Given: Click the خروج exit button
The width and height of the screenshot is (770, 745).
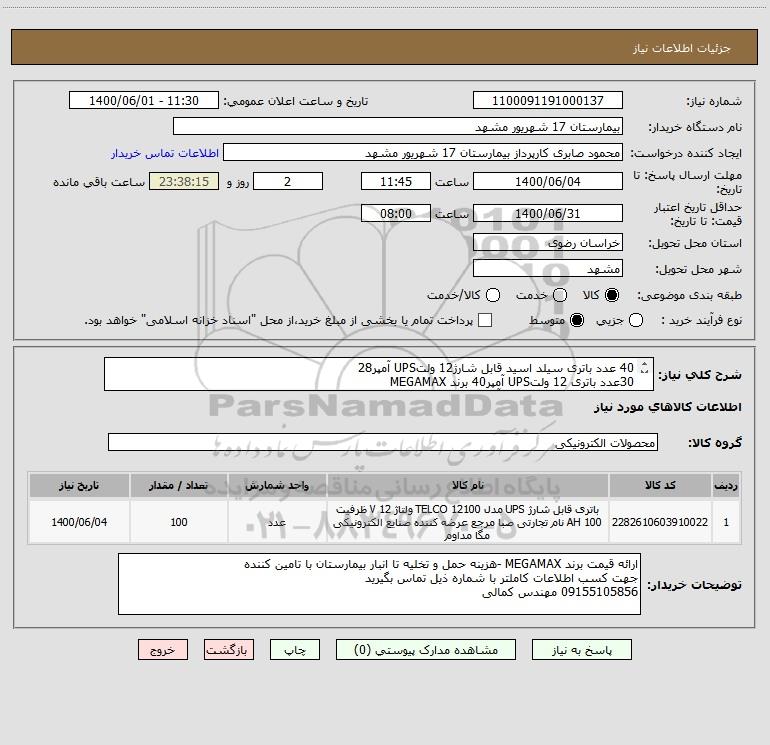Looking at the screenshot, I should tap(163, 650).
